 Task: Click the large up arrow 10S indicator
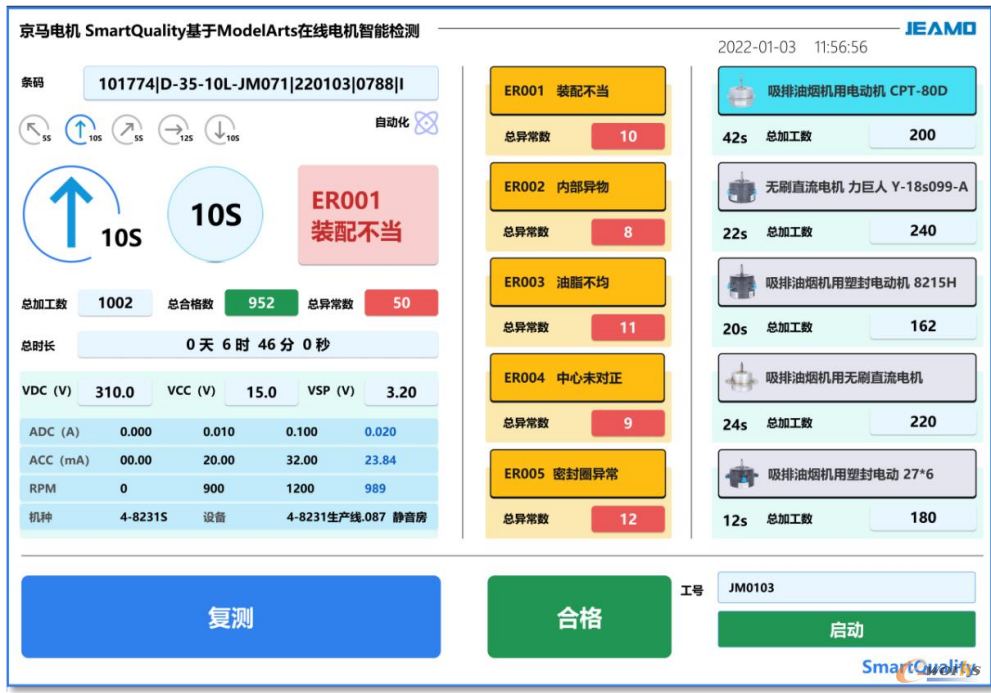pos(83,214)
